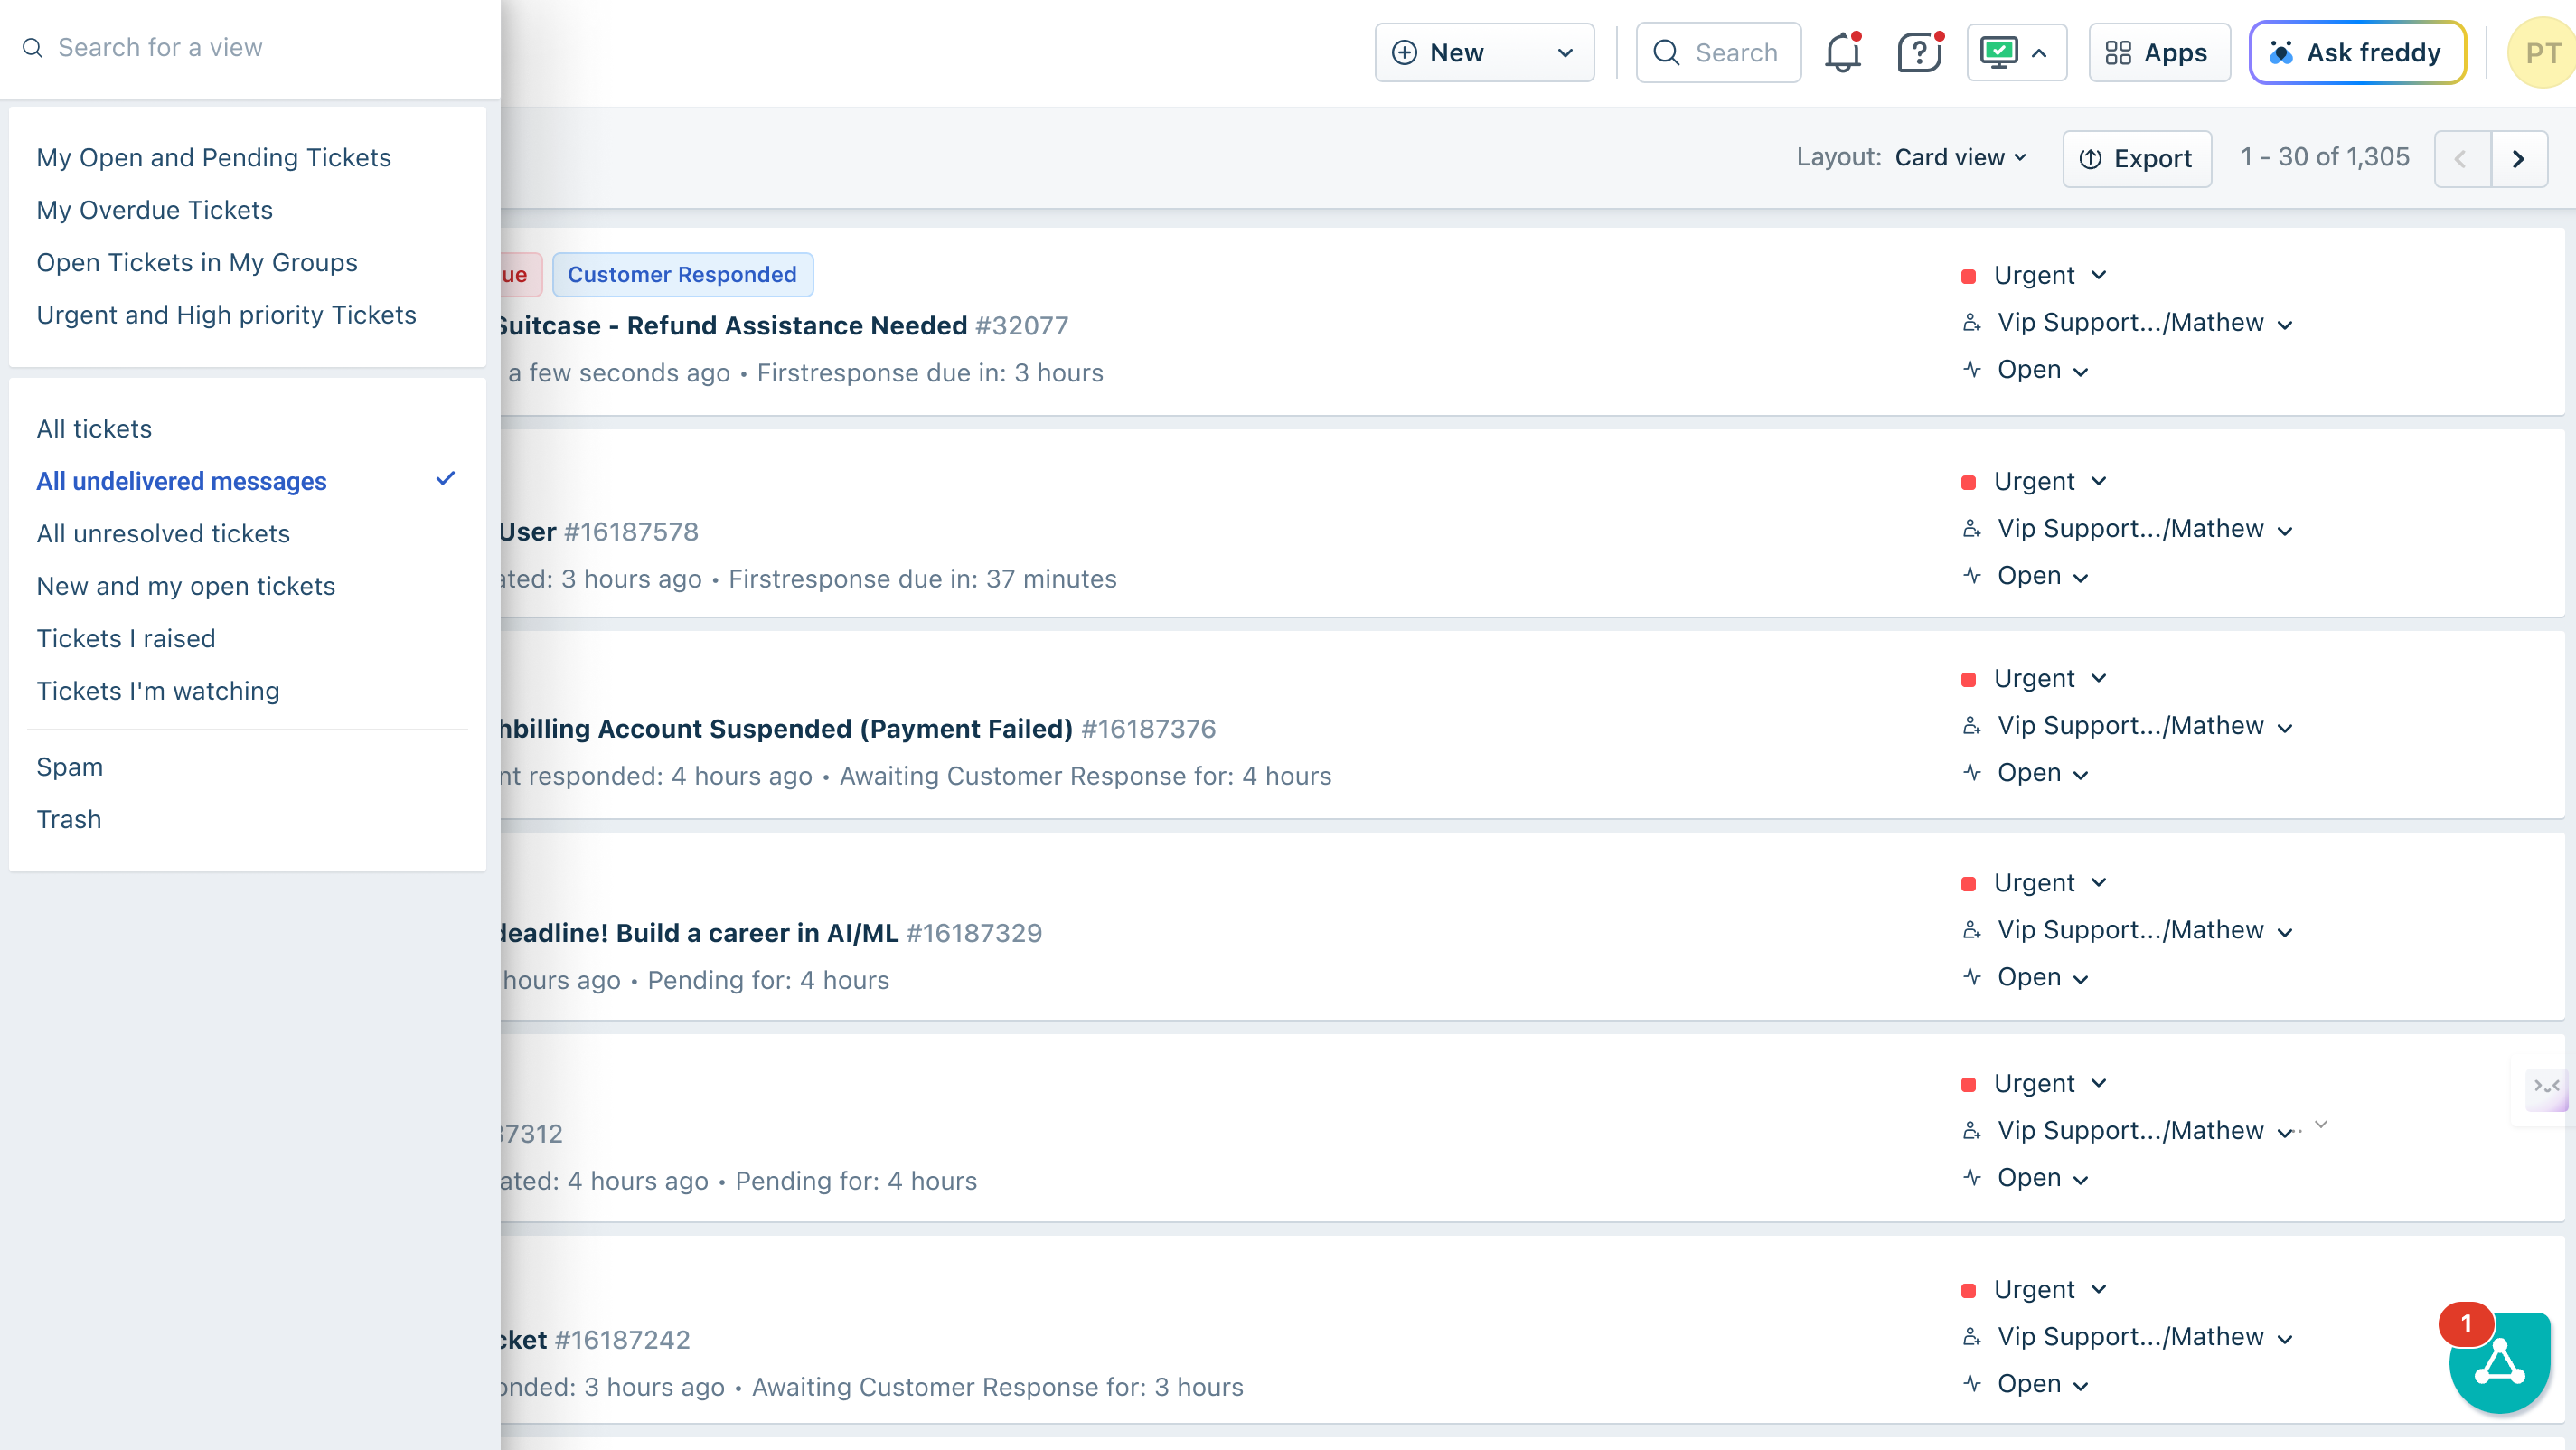Click the PT profile avatar

(x=2541, y=53)
